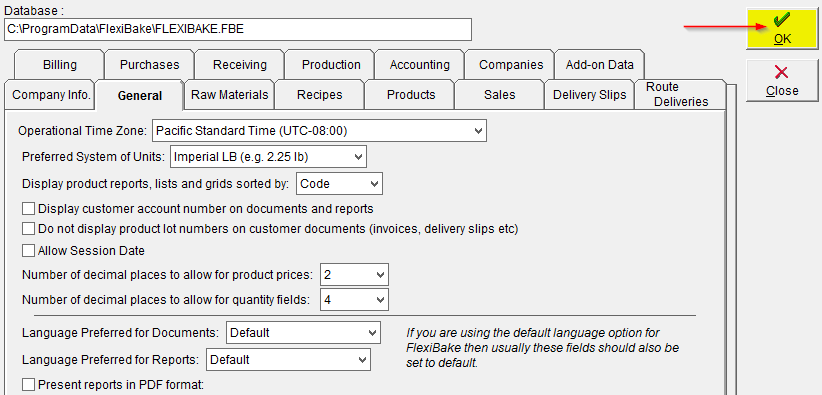Screen dimensions: 822x395
Task: Toggle Allow Session Date checkbox
Action: 28,251
